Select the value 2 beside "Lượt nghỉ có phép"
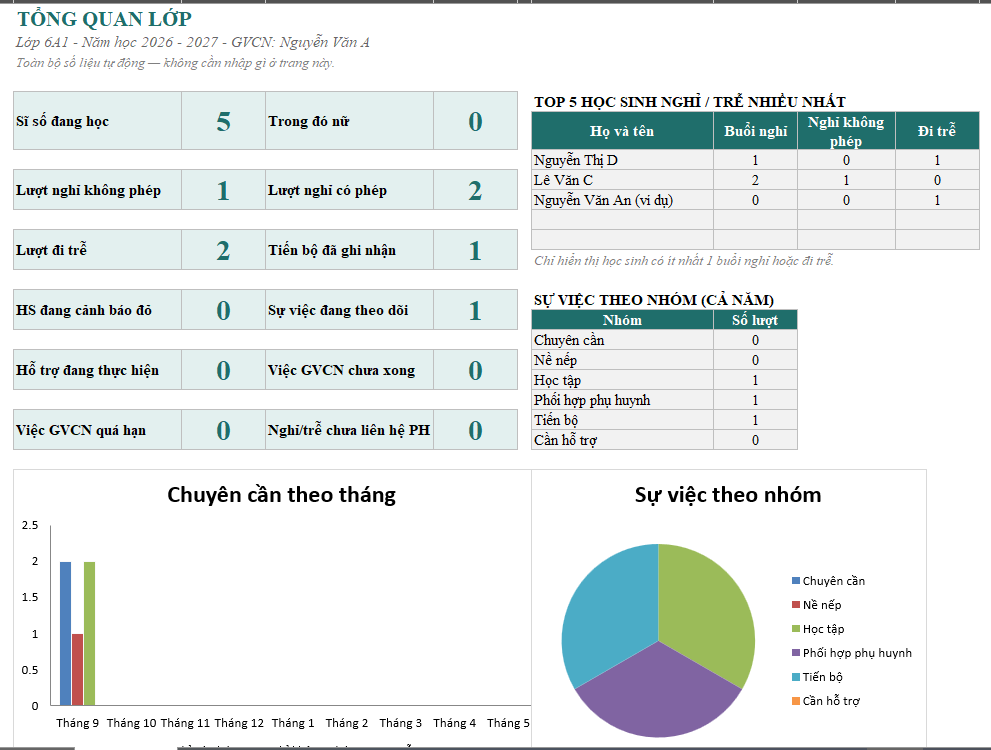Viewport: 991px width, 750px height. click(x=475, y=190)
